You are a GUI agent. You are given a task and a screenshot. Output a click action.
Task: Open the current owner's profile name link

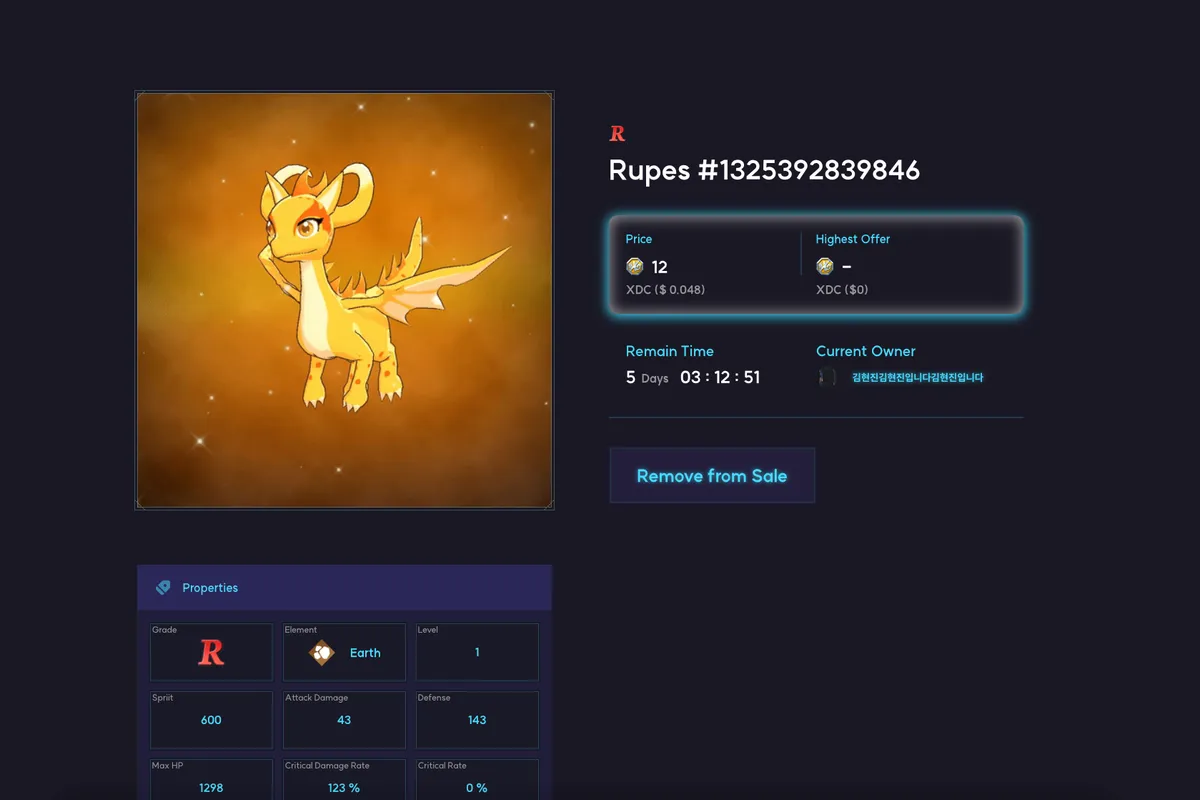click(917, 377)
